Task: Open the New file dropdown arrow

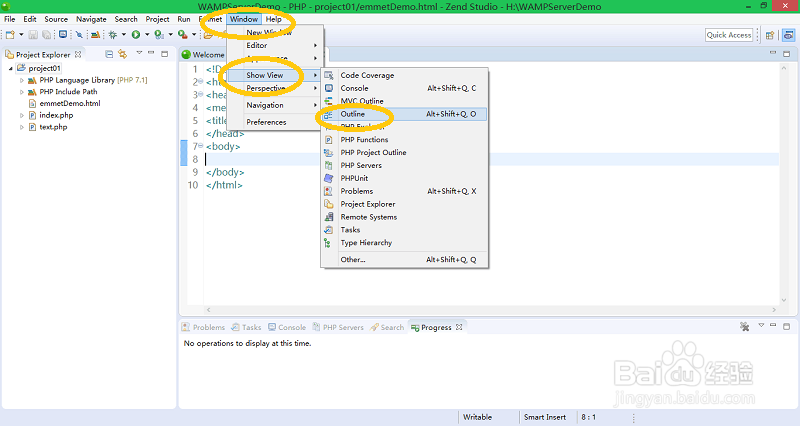Action: pyautogui.click(x=21, y=35)
